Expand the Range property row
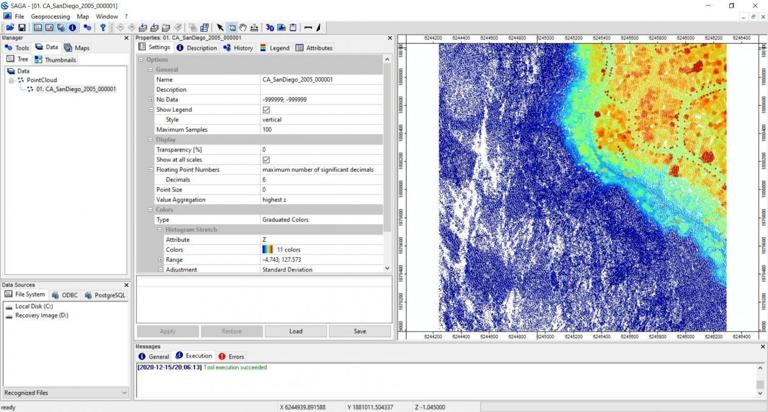The height and width of the screenshot is (412, 768). point(160,260)
